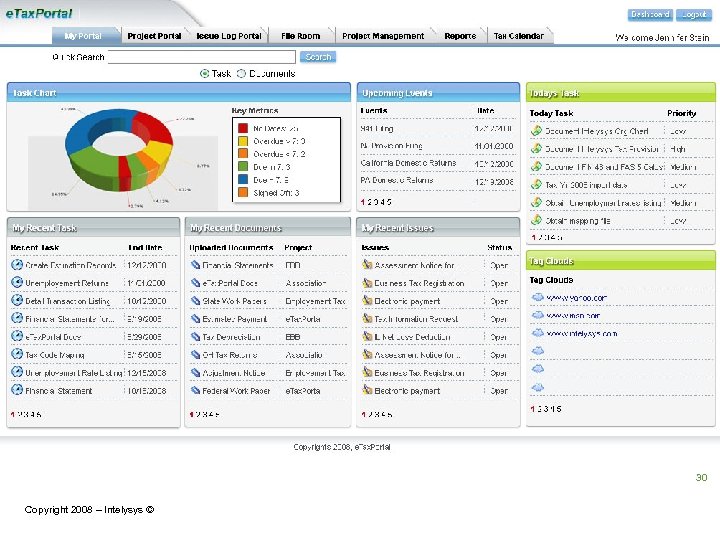Viewport: 720px width, 540px height.
Task: Click the State Work Papers document icon
Action: click(x=195, y=301)
